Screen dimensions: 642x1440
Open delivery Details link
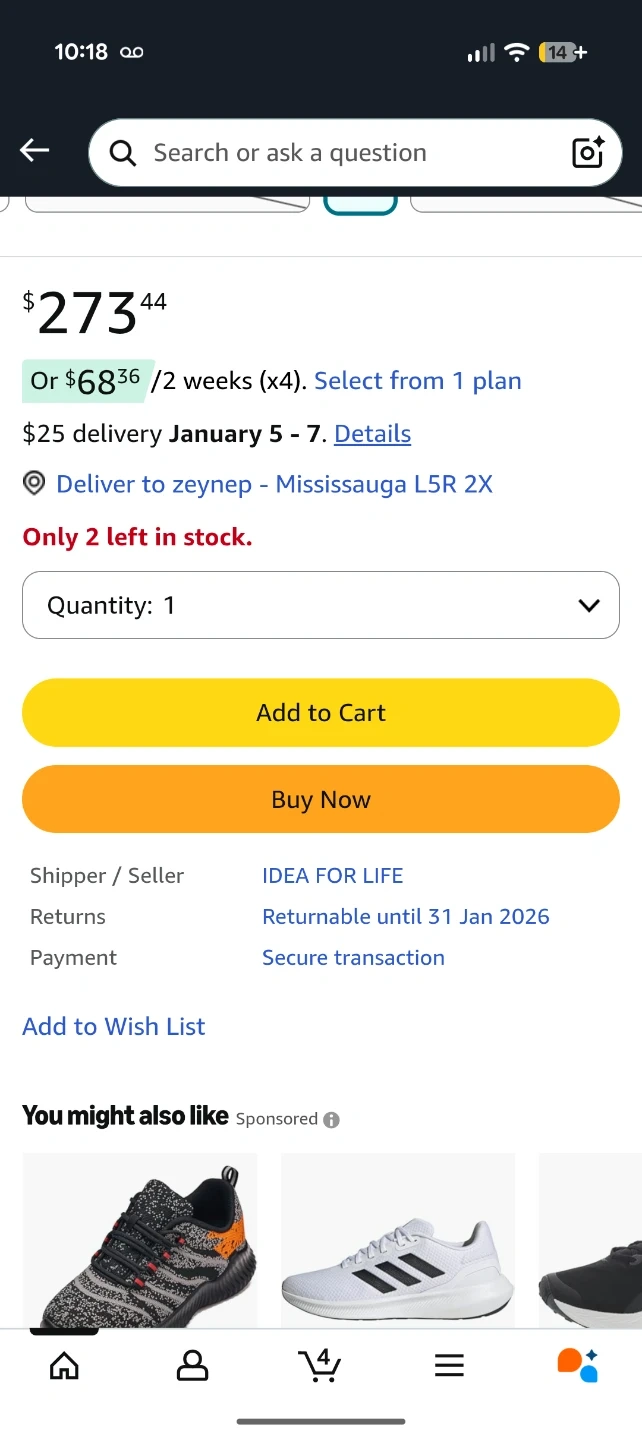tap(372, 434)
